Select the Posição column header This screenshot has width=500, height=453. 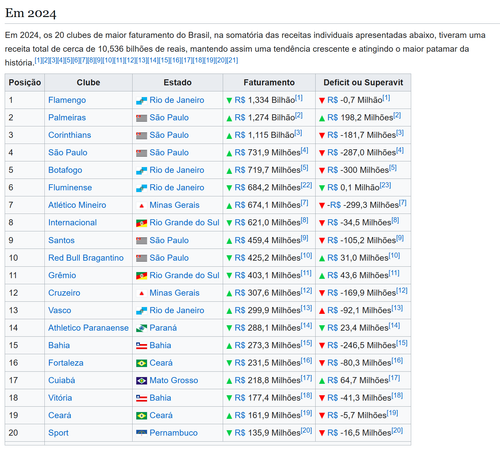pyautogui.click(x=25, y=82)
